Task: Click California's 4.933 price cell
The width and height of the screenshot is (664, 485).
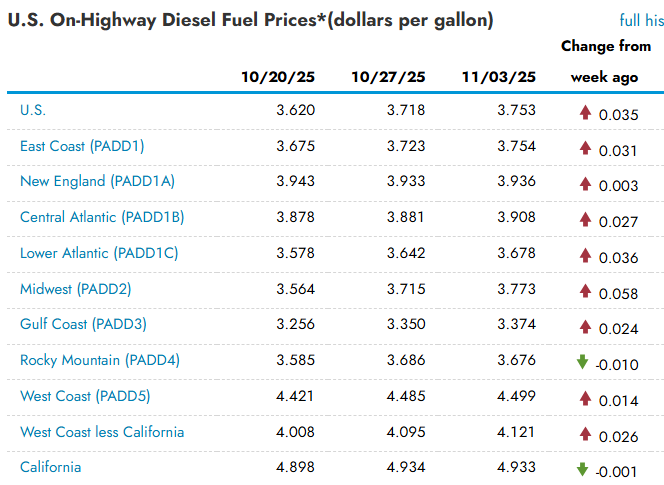Action: pyautogui.click(x=516, y=467)
